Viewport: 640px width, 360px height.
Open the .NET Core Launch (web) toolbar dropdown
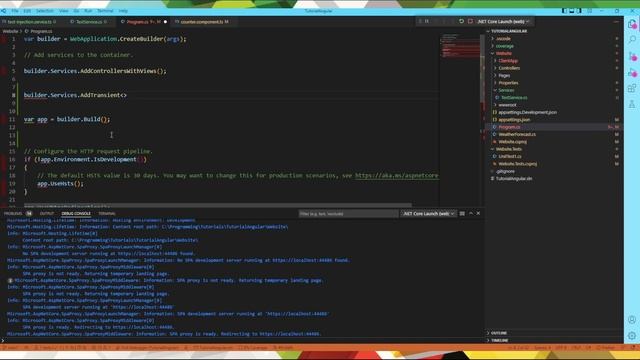coord(504,21)
